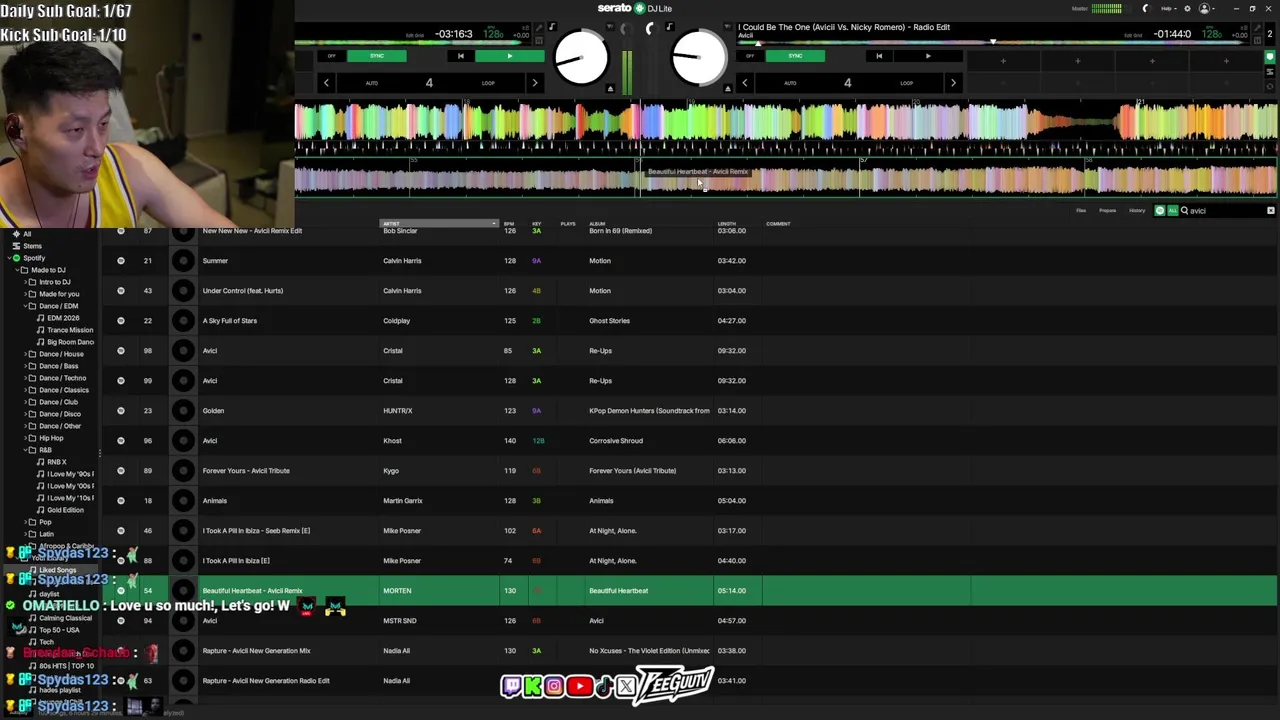Collapse the Spotify tree node
The width and height of the screenshot is (1280, 720).
[7, 258]
